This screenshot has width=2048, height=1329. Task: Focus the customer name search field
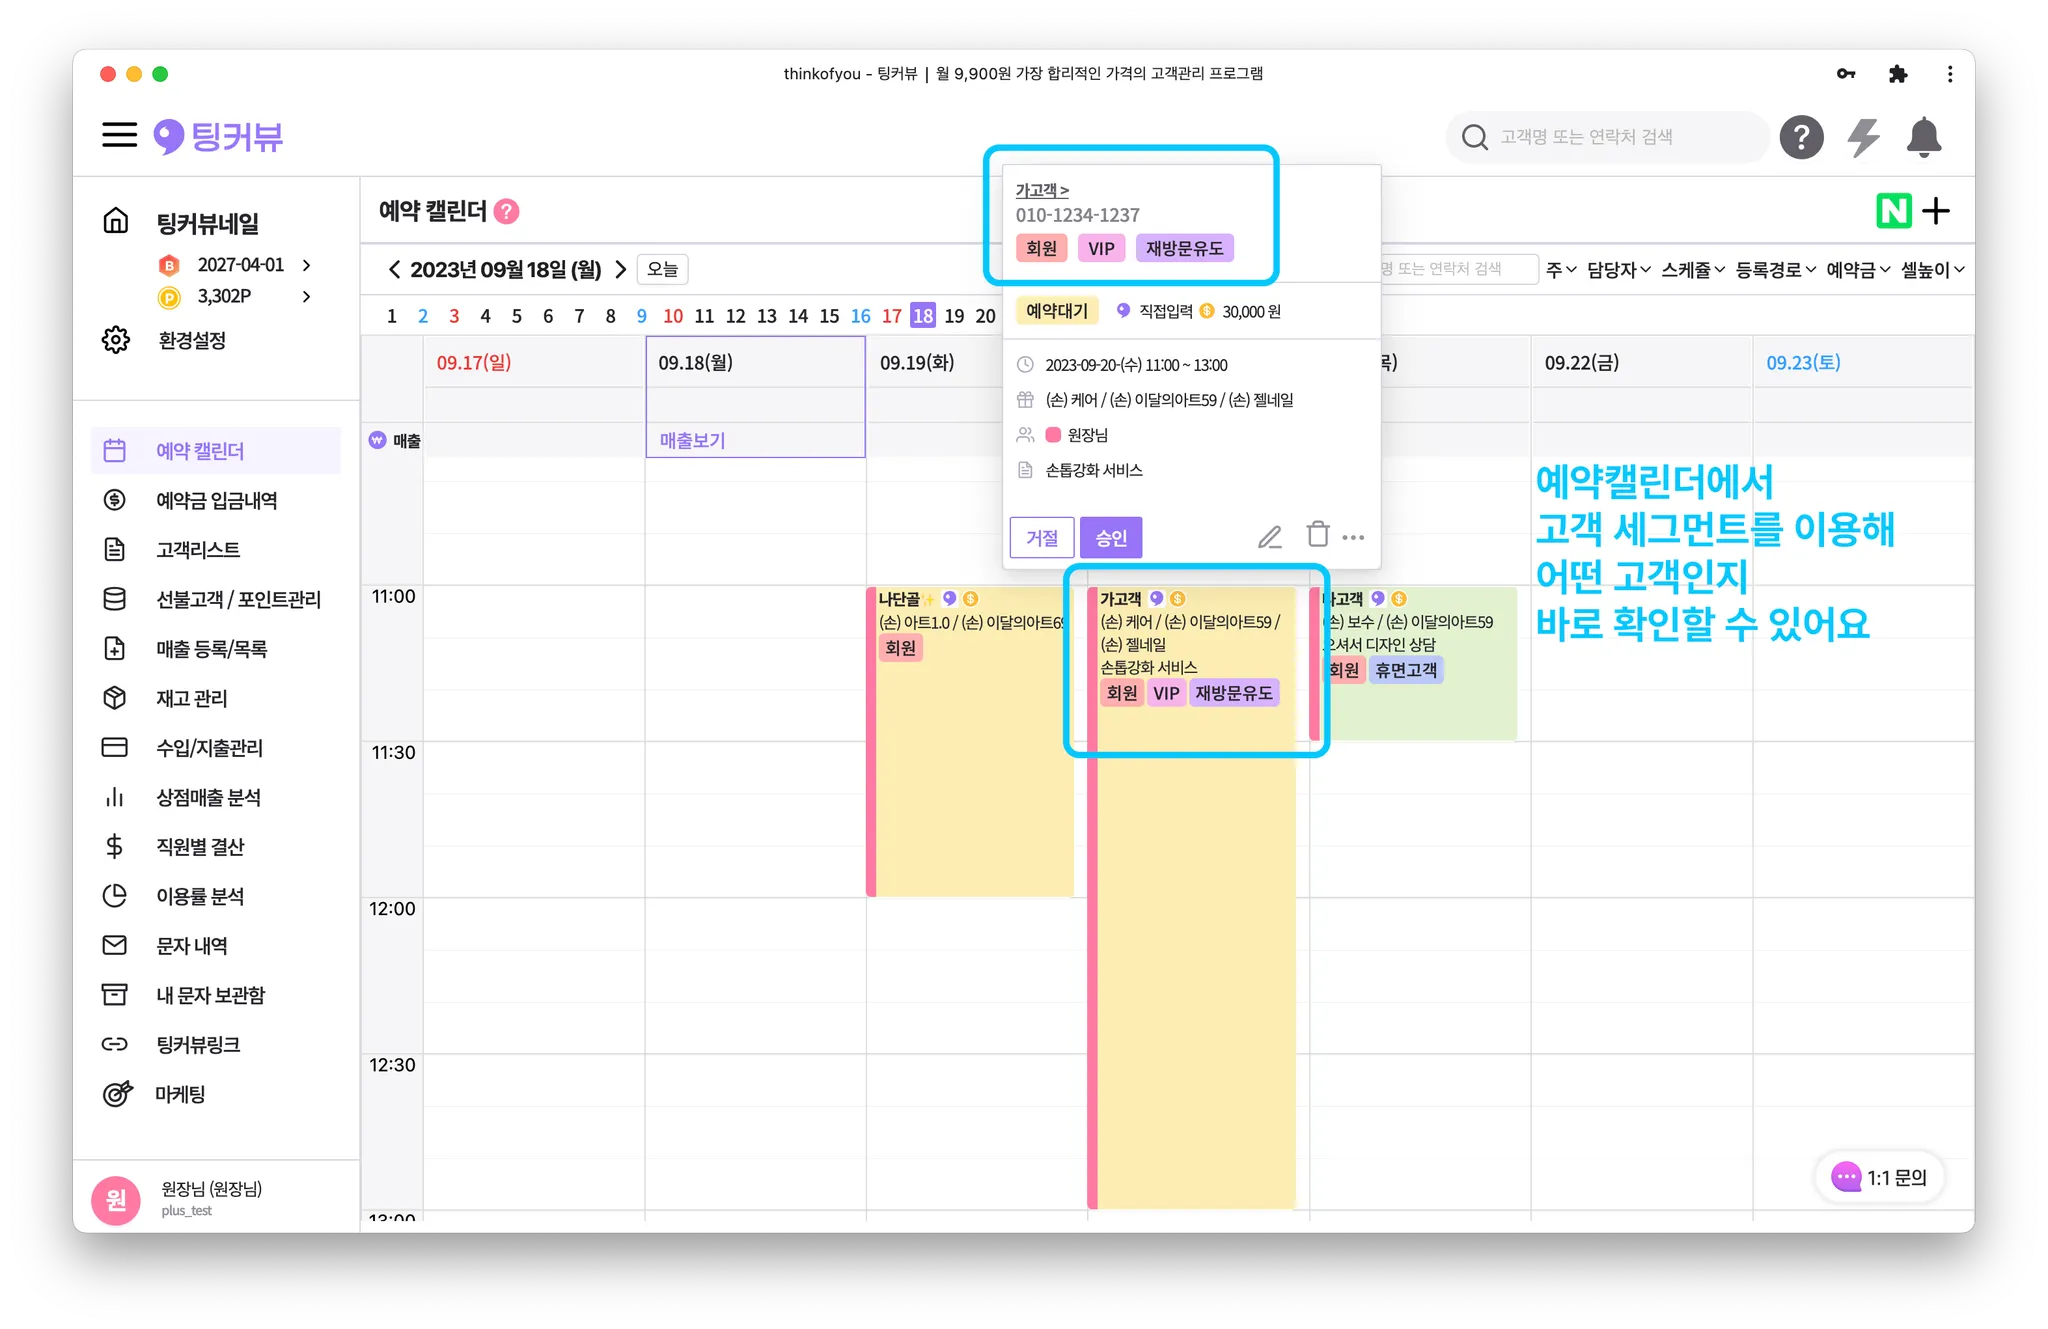coord(1607,137)
